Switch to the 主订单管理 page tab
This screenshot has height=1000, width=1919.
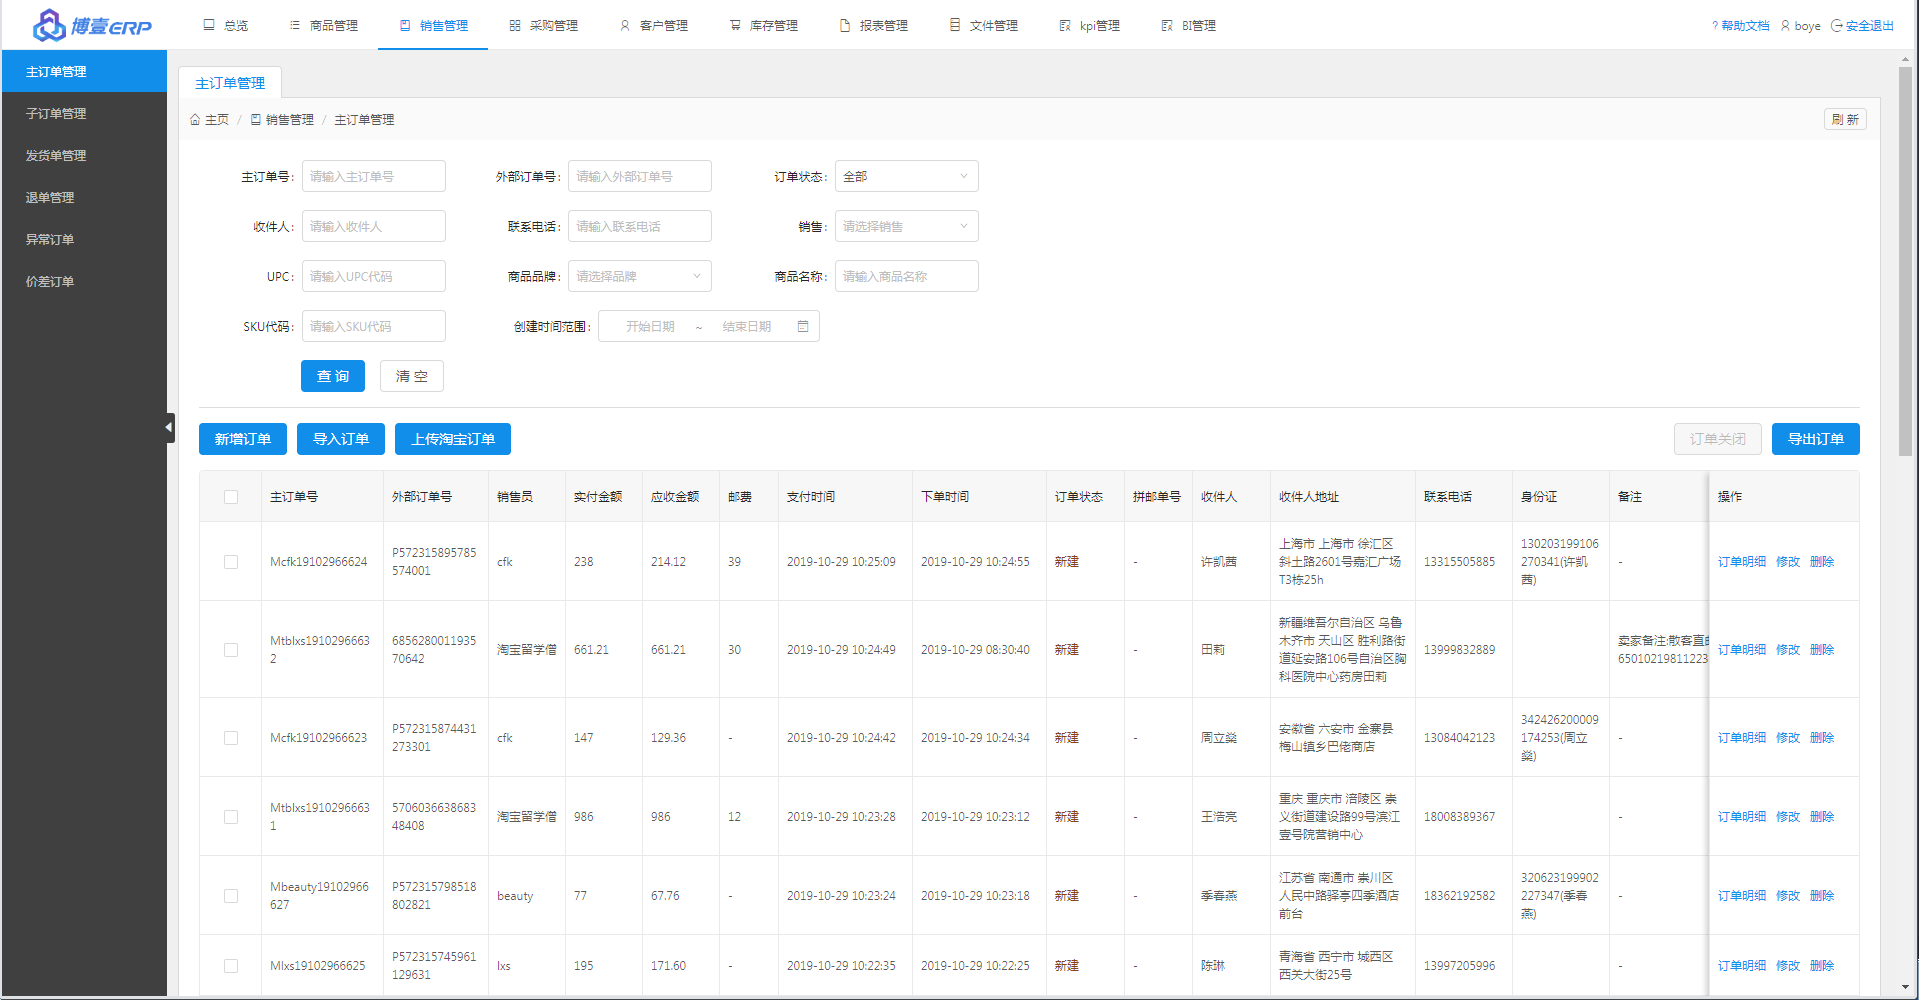click(230, 83)
